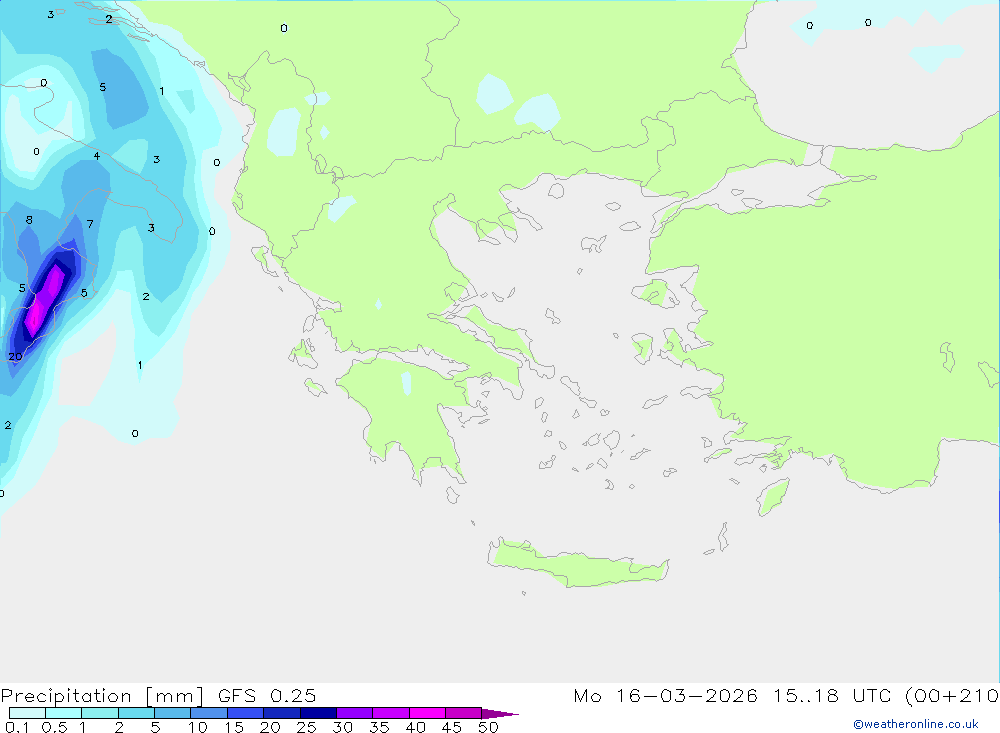
Task: Click the '40' legend scale label
Action: pyautogui.click(x=415, y=727)
